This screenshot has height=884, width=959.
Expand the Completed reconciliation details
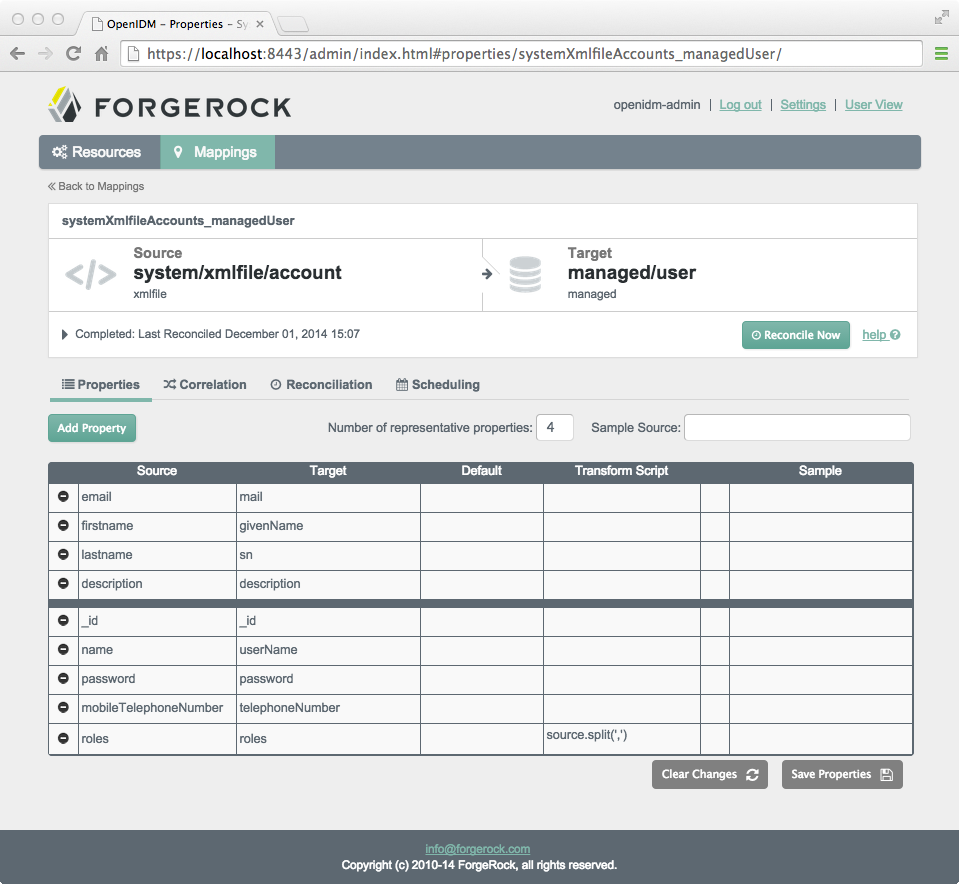[64, 335]
